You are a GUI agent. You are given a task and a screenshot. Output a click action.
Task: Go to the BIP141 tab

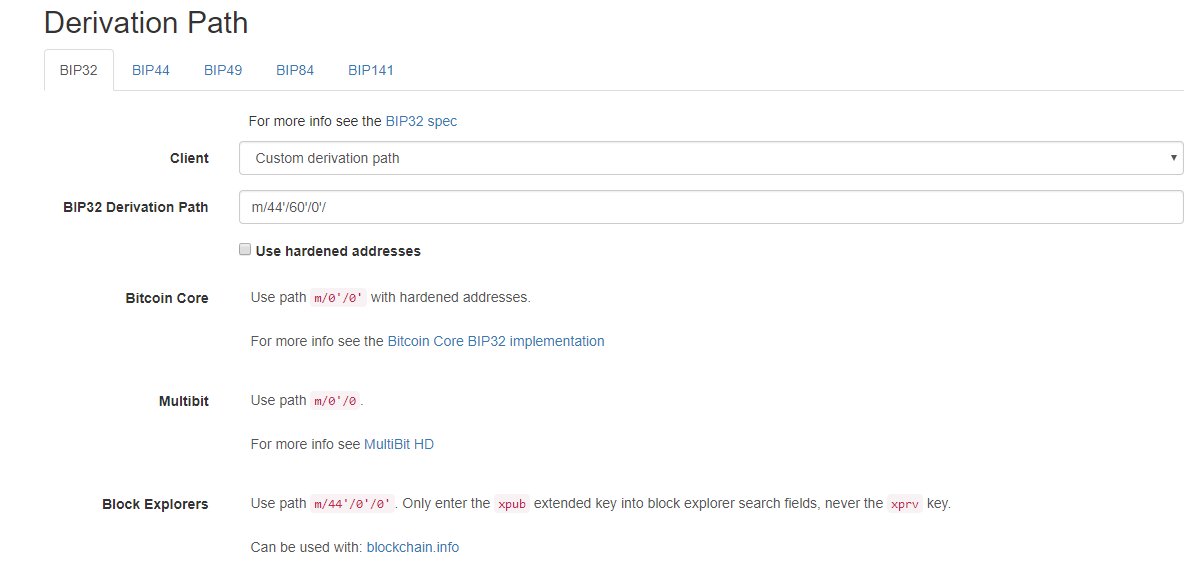(371, 70)
